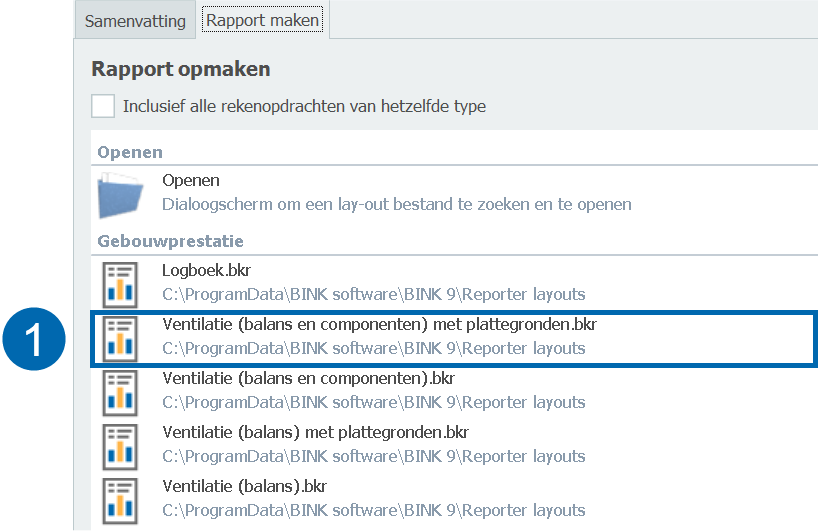Click the file path under Logboek.bkr
The height and width of the screenshot is (531, 818).
(x=373, y=294)
